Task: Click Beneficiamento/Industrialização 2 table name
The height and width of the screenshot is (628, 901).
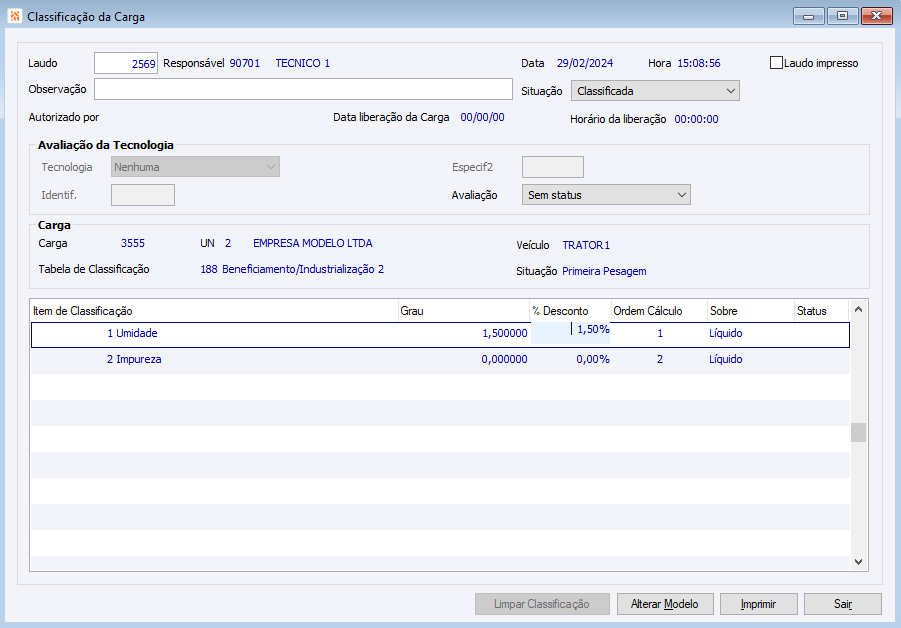Action: point(303,269)
